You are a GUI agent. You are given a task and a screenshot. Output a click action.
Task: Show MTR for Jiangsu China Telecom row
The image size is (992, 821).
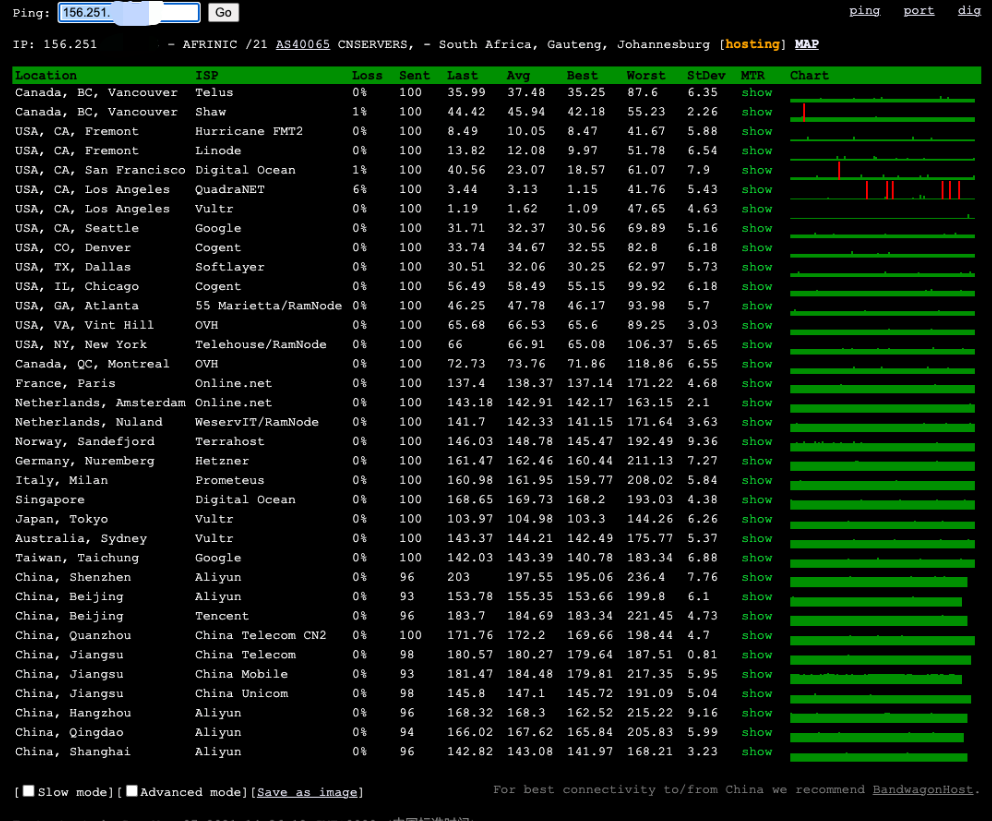click(757, 655)
